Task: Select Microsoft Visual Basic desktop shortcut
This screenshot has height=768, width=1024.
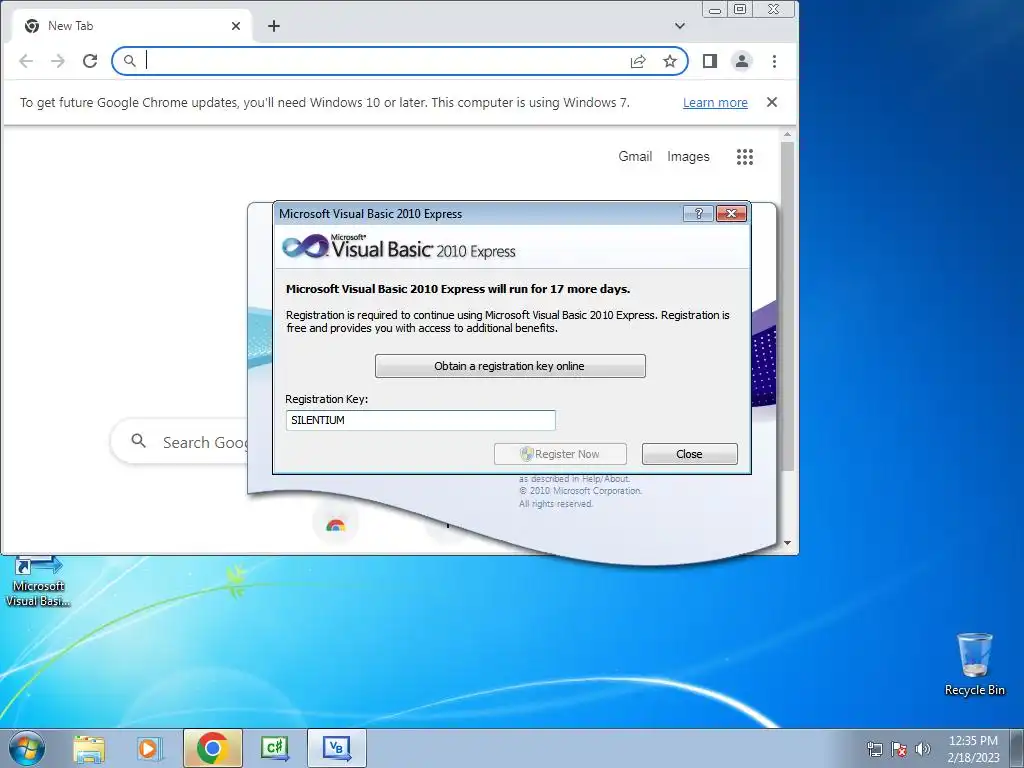Action: [38, 583]
